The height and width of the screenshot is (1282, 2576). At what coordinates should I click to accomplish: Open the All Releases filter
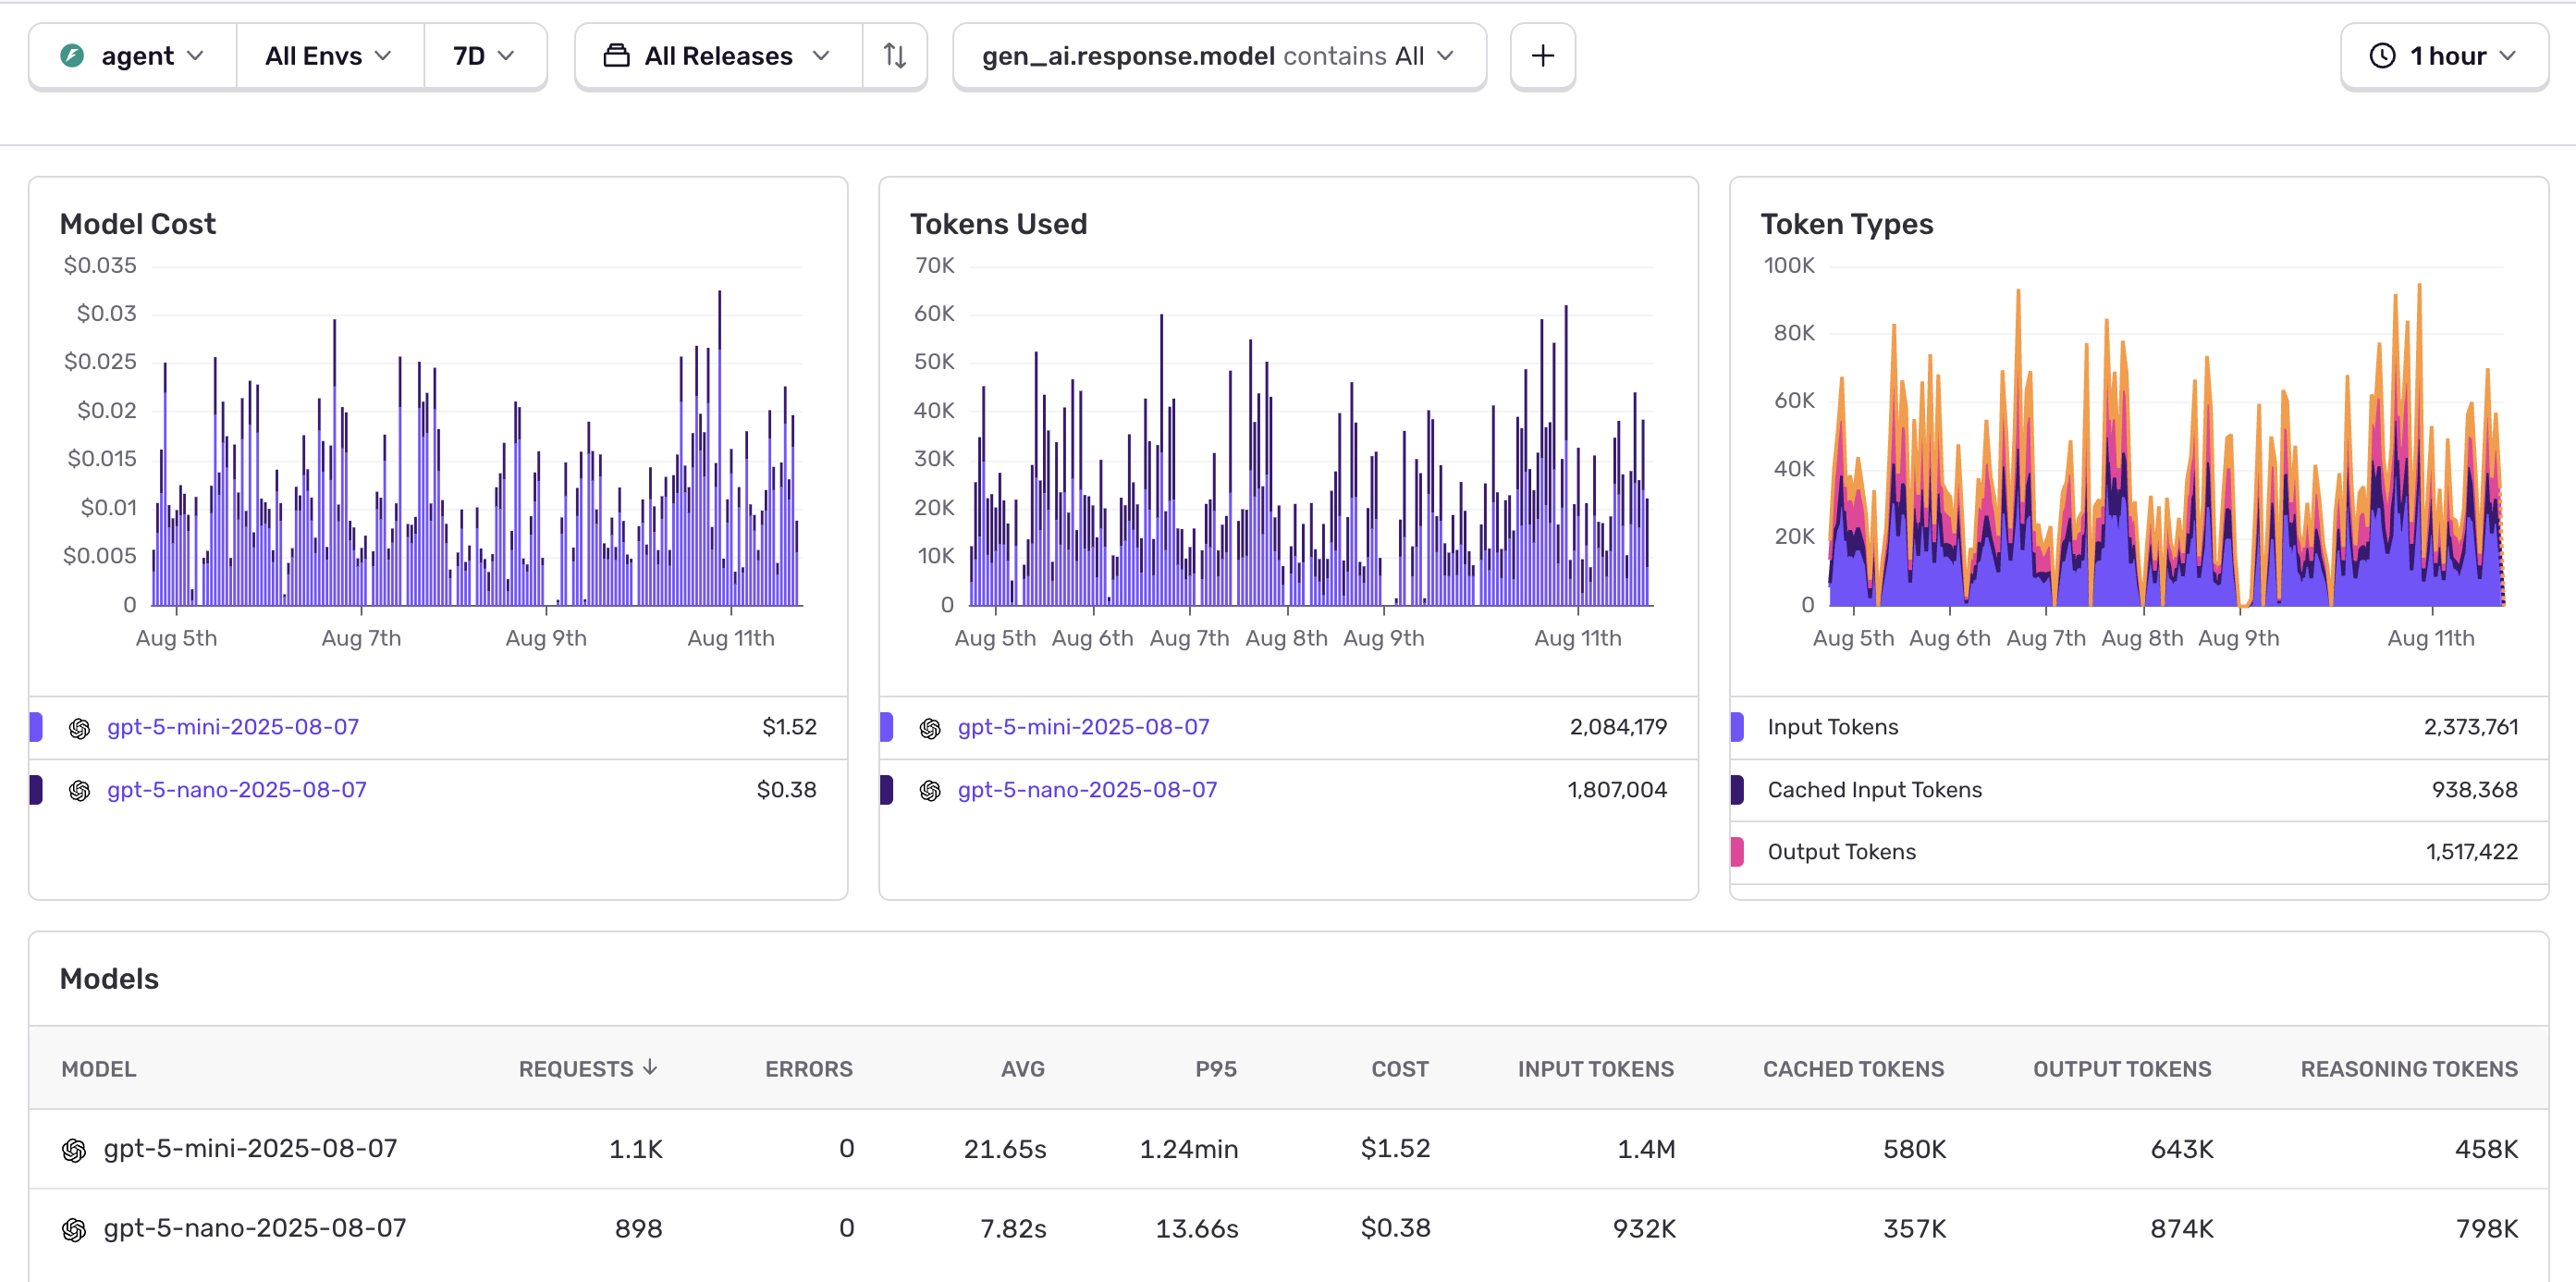[x=719, y=56]
